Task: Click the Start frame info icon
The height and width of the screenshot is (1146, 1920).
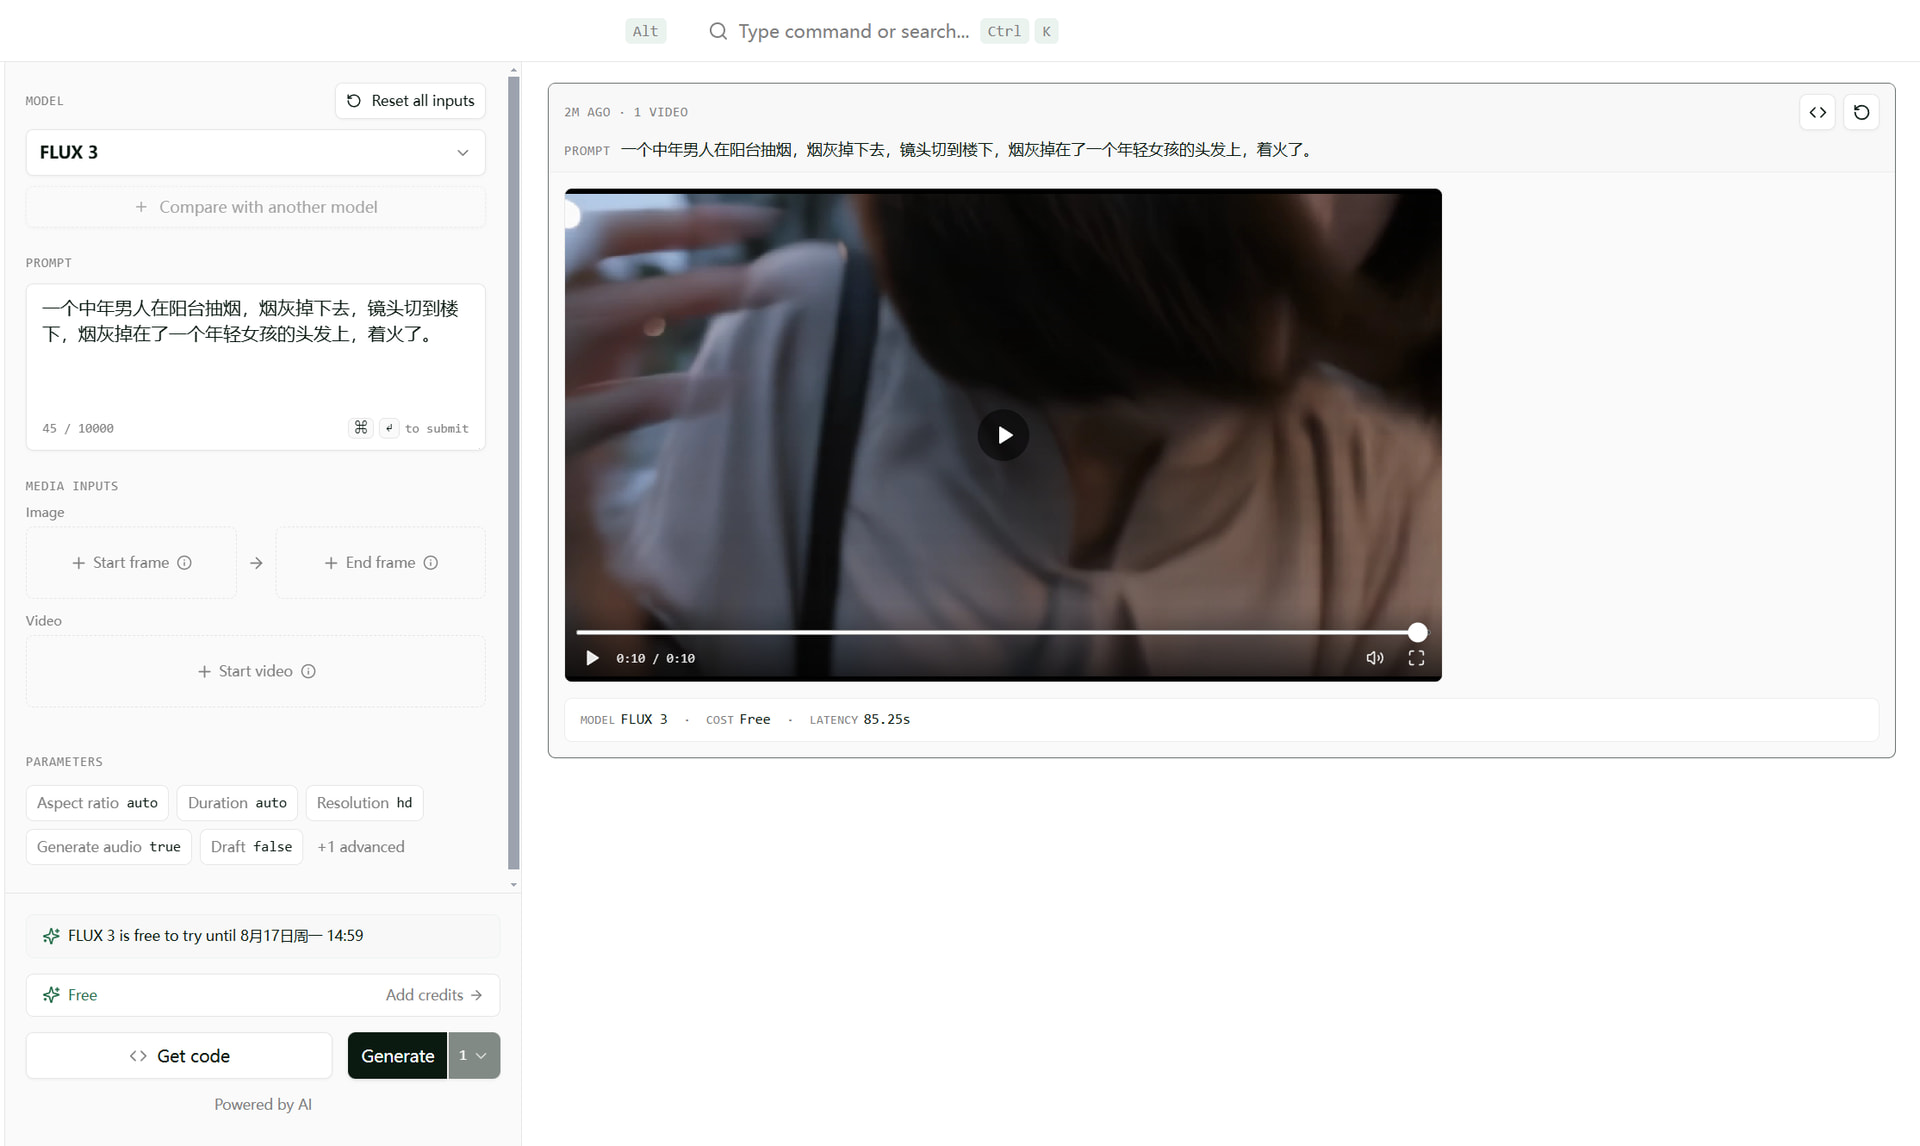Action: [184, 563]
